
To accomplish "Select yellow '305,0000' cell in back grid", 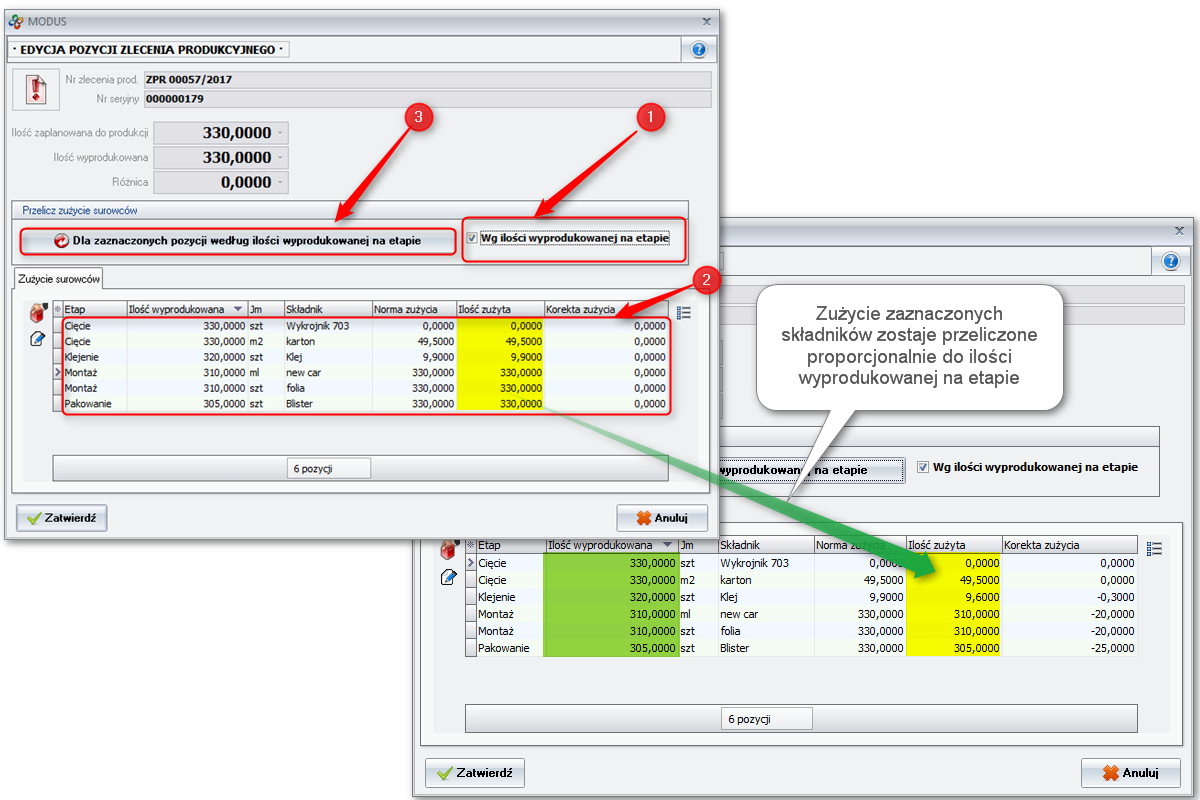I will tap(953, 648).
